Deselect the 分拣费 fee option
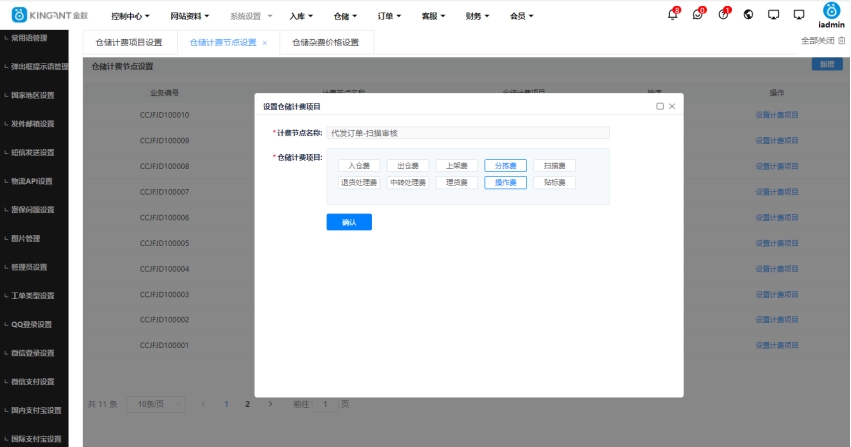 506,166
